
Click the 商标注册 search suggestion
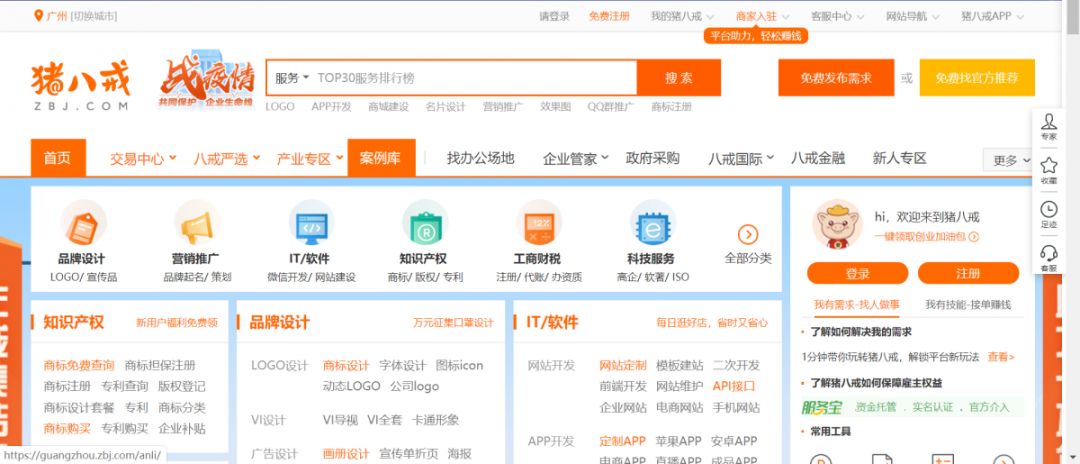coord(672,107)
